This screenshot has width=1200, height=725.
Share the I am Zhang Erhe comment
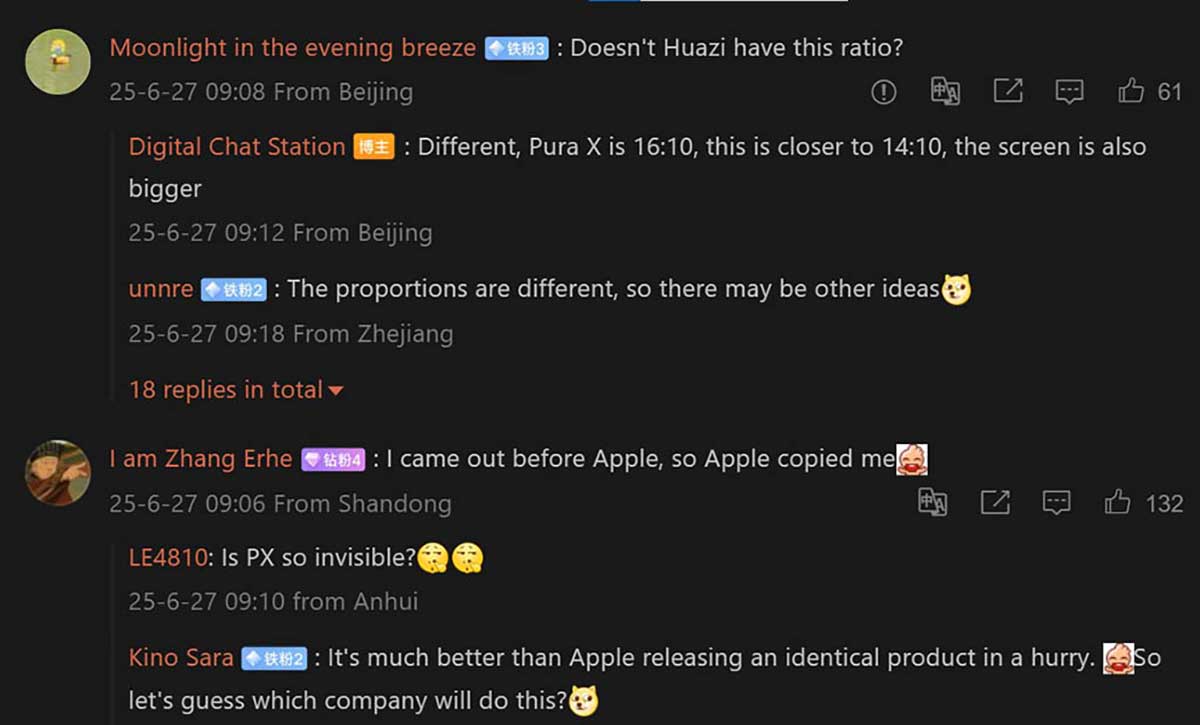coord(995,503)
